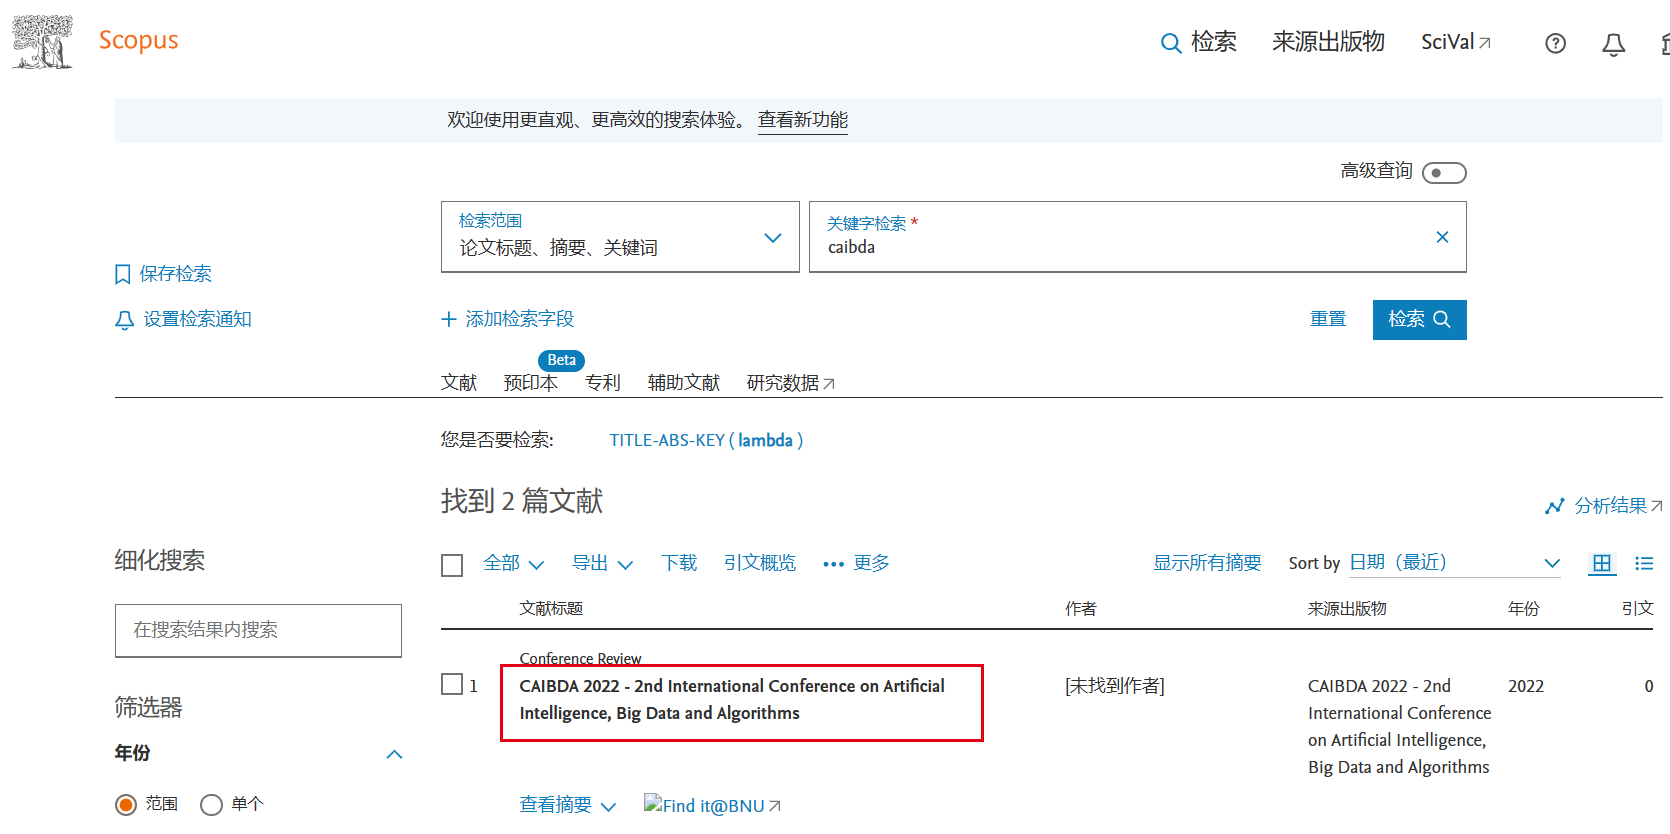Screen dimensions: 1670x834
Task: Toggle the 高级查询 switch
Action: 1444,173
